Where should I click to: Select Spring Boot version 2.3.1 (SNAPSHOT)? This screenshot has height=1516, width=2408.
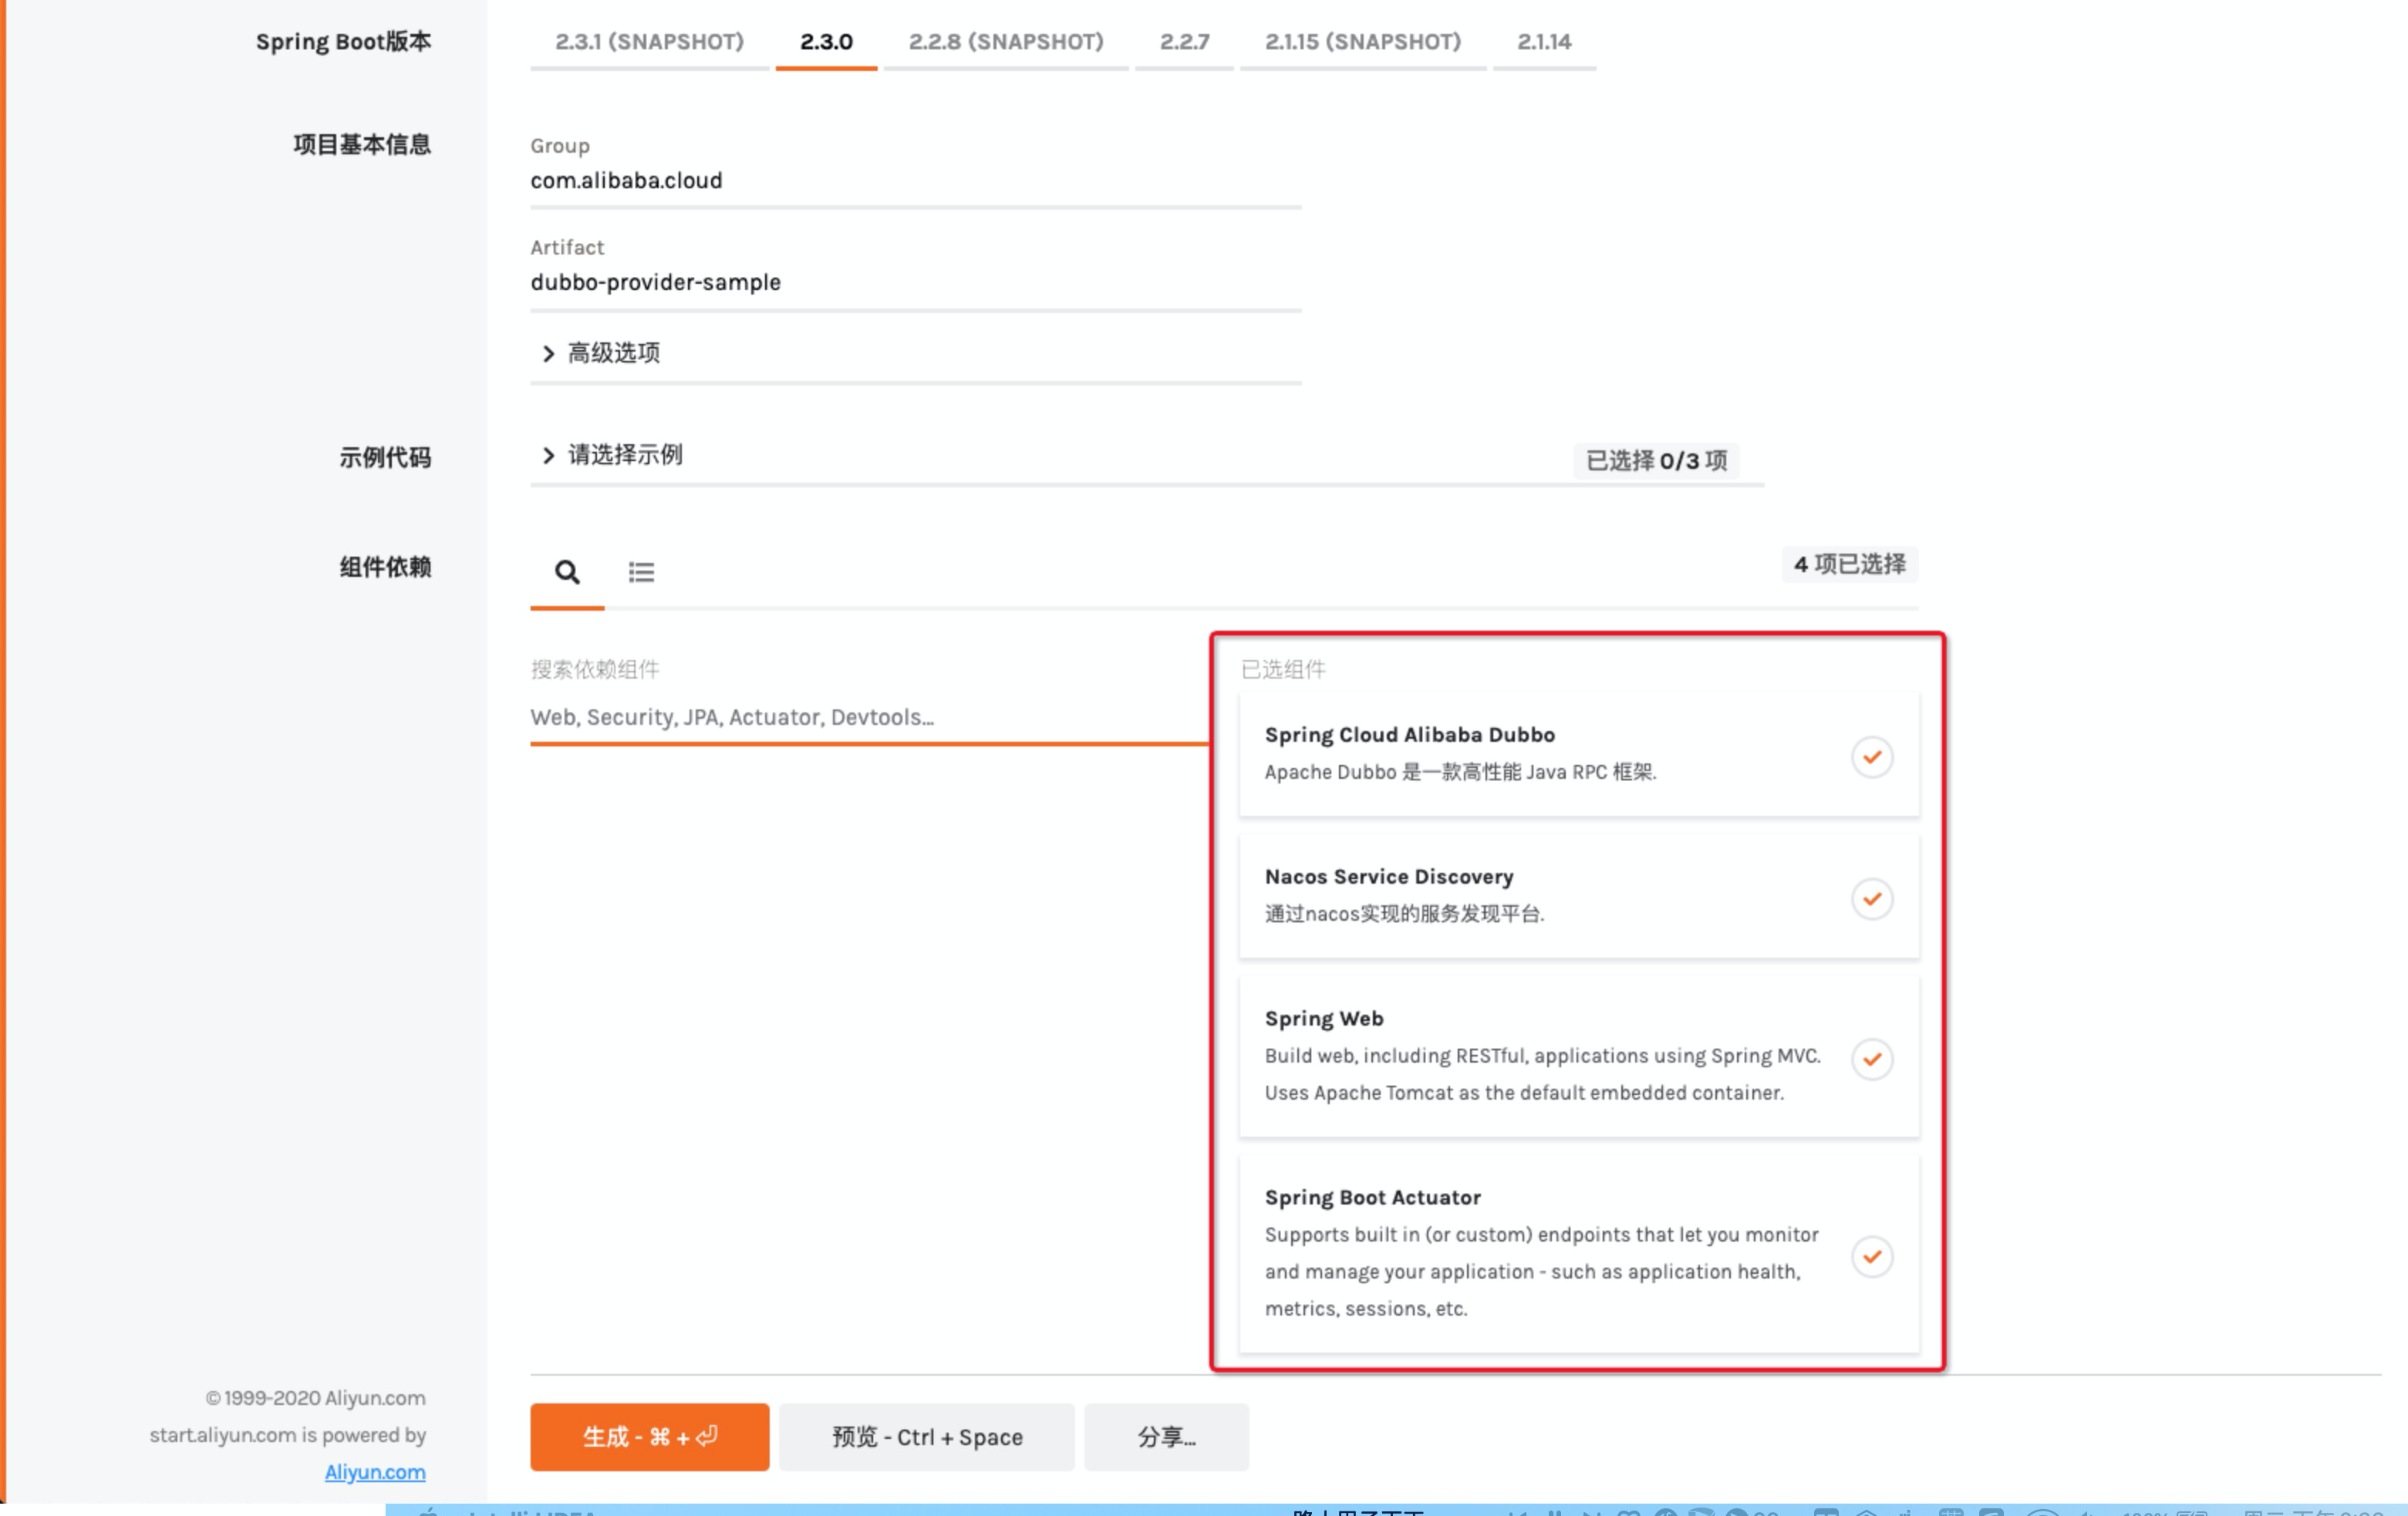(650, 42)
